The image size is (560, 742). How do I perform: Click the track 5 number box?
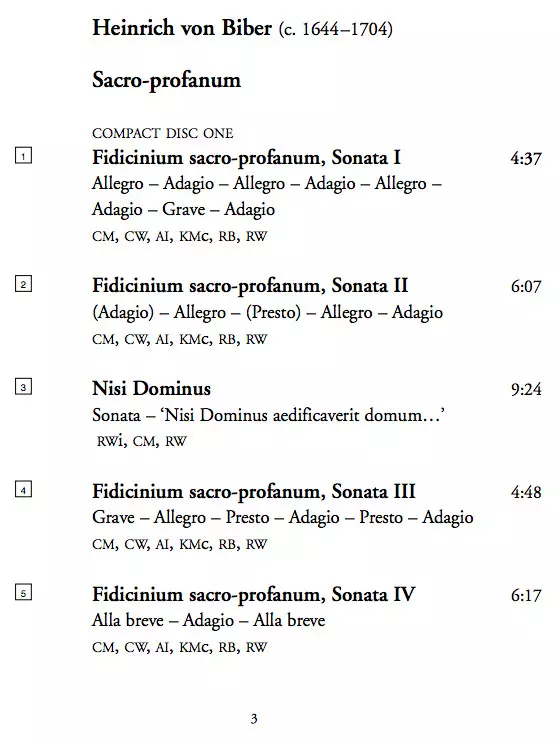23,592
